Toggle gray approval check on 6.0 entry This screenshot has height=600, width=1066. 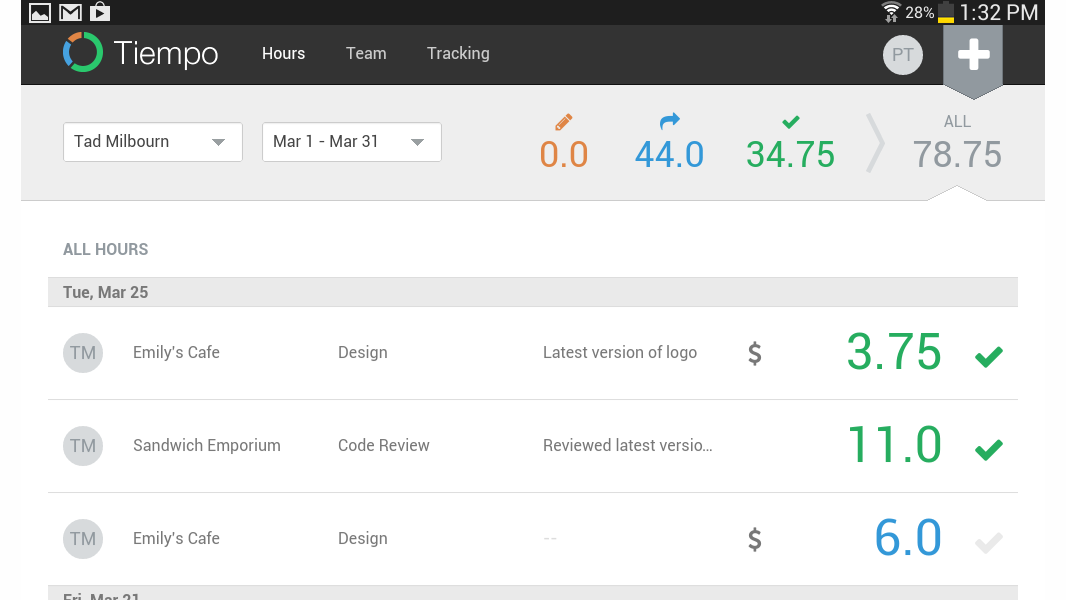click(988, 542)
